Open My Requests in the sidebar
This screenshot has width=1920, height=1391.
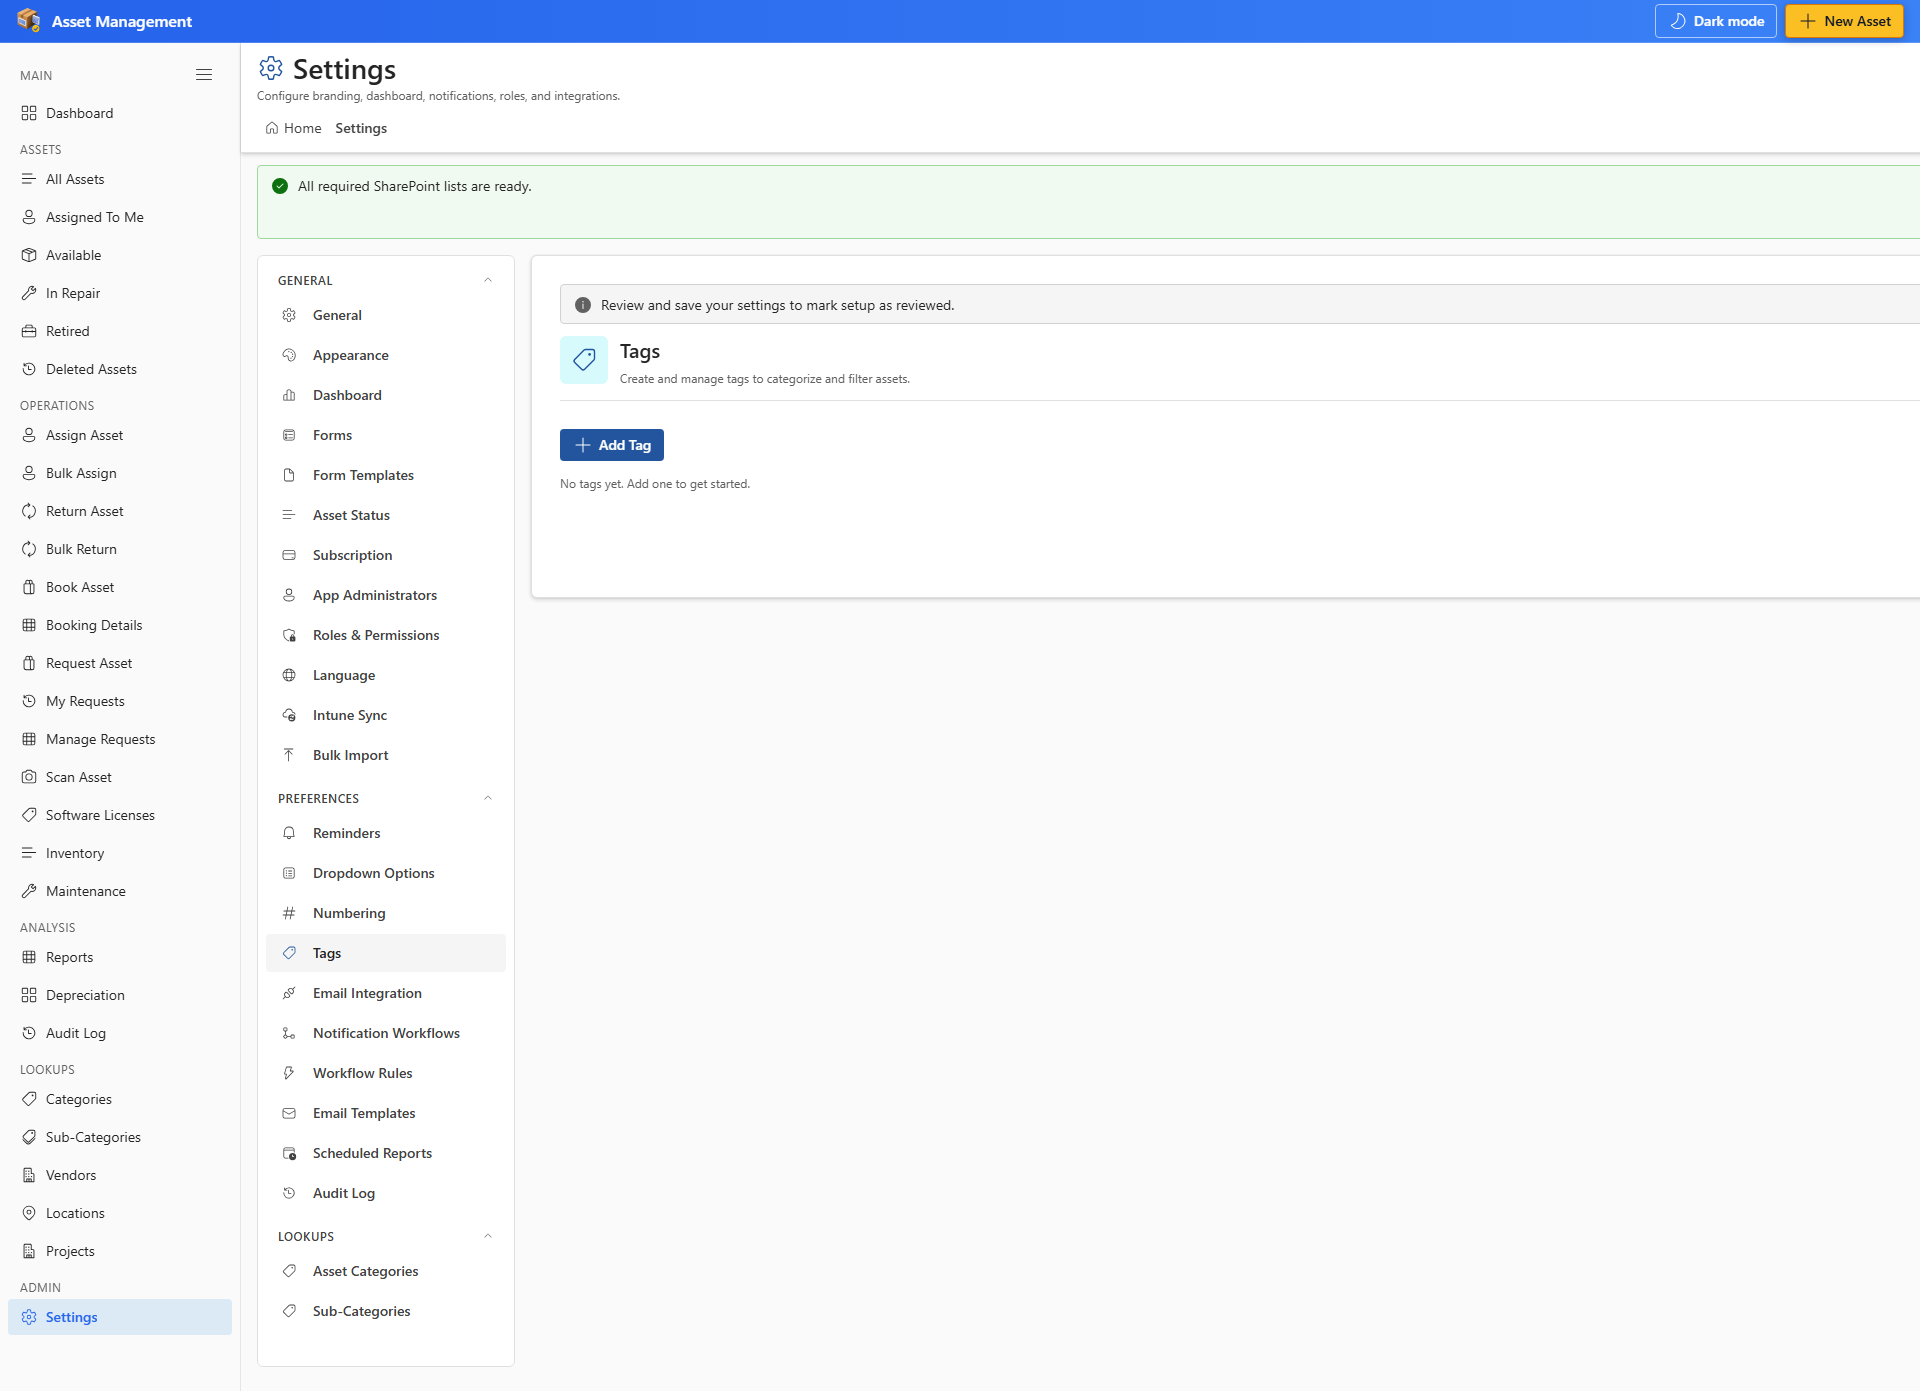pos(120,701)
